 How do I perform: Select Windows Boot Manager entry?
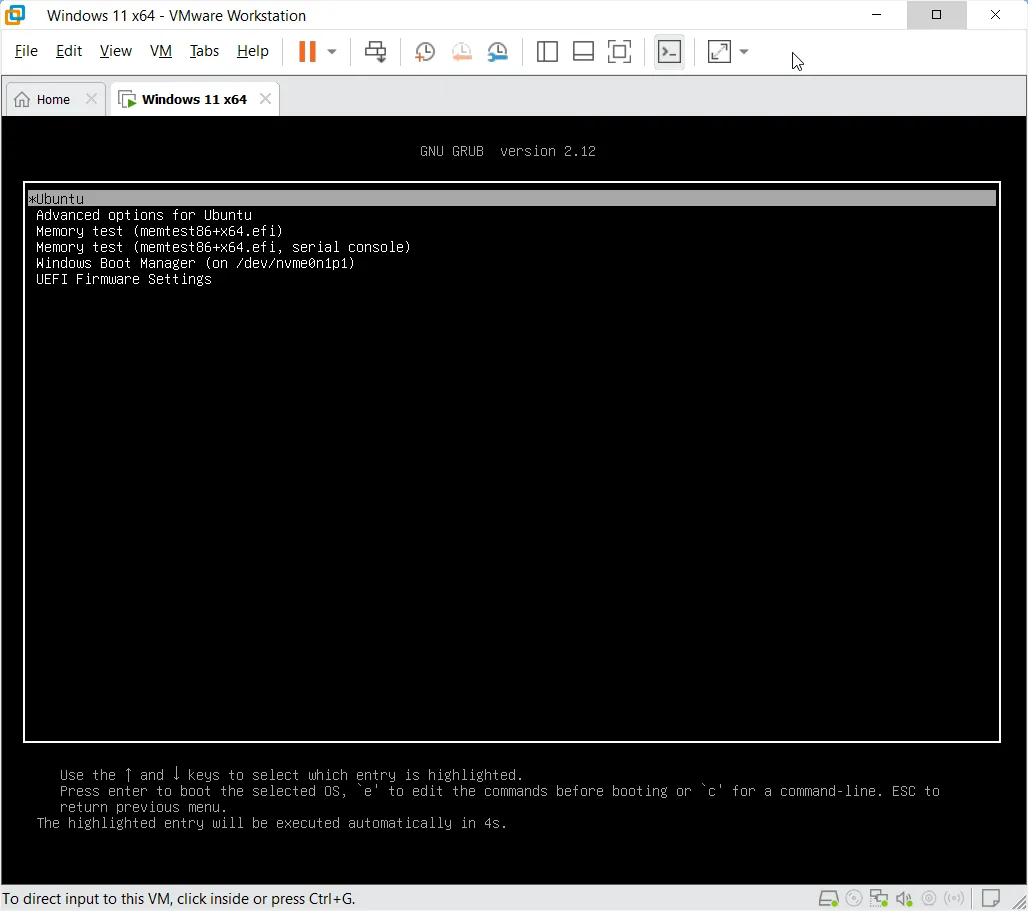(195, 263)
